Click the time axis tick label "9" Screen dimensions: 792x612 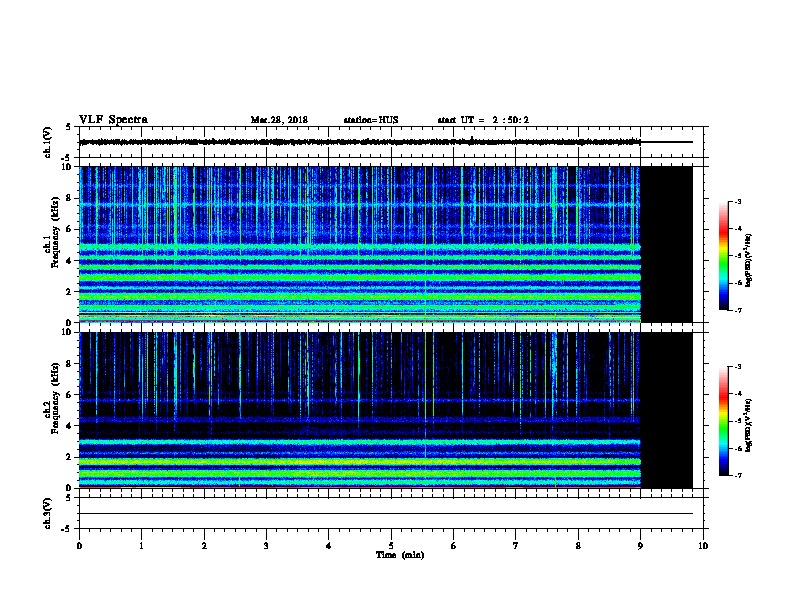coord(640,545)
